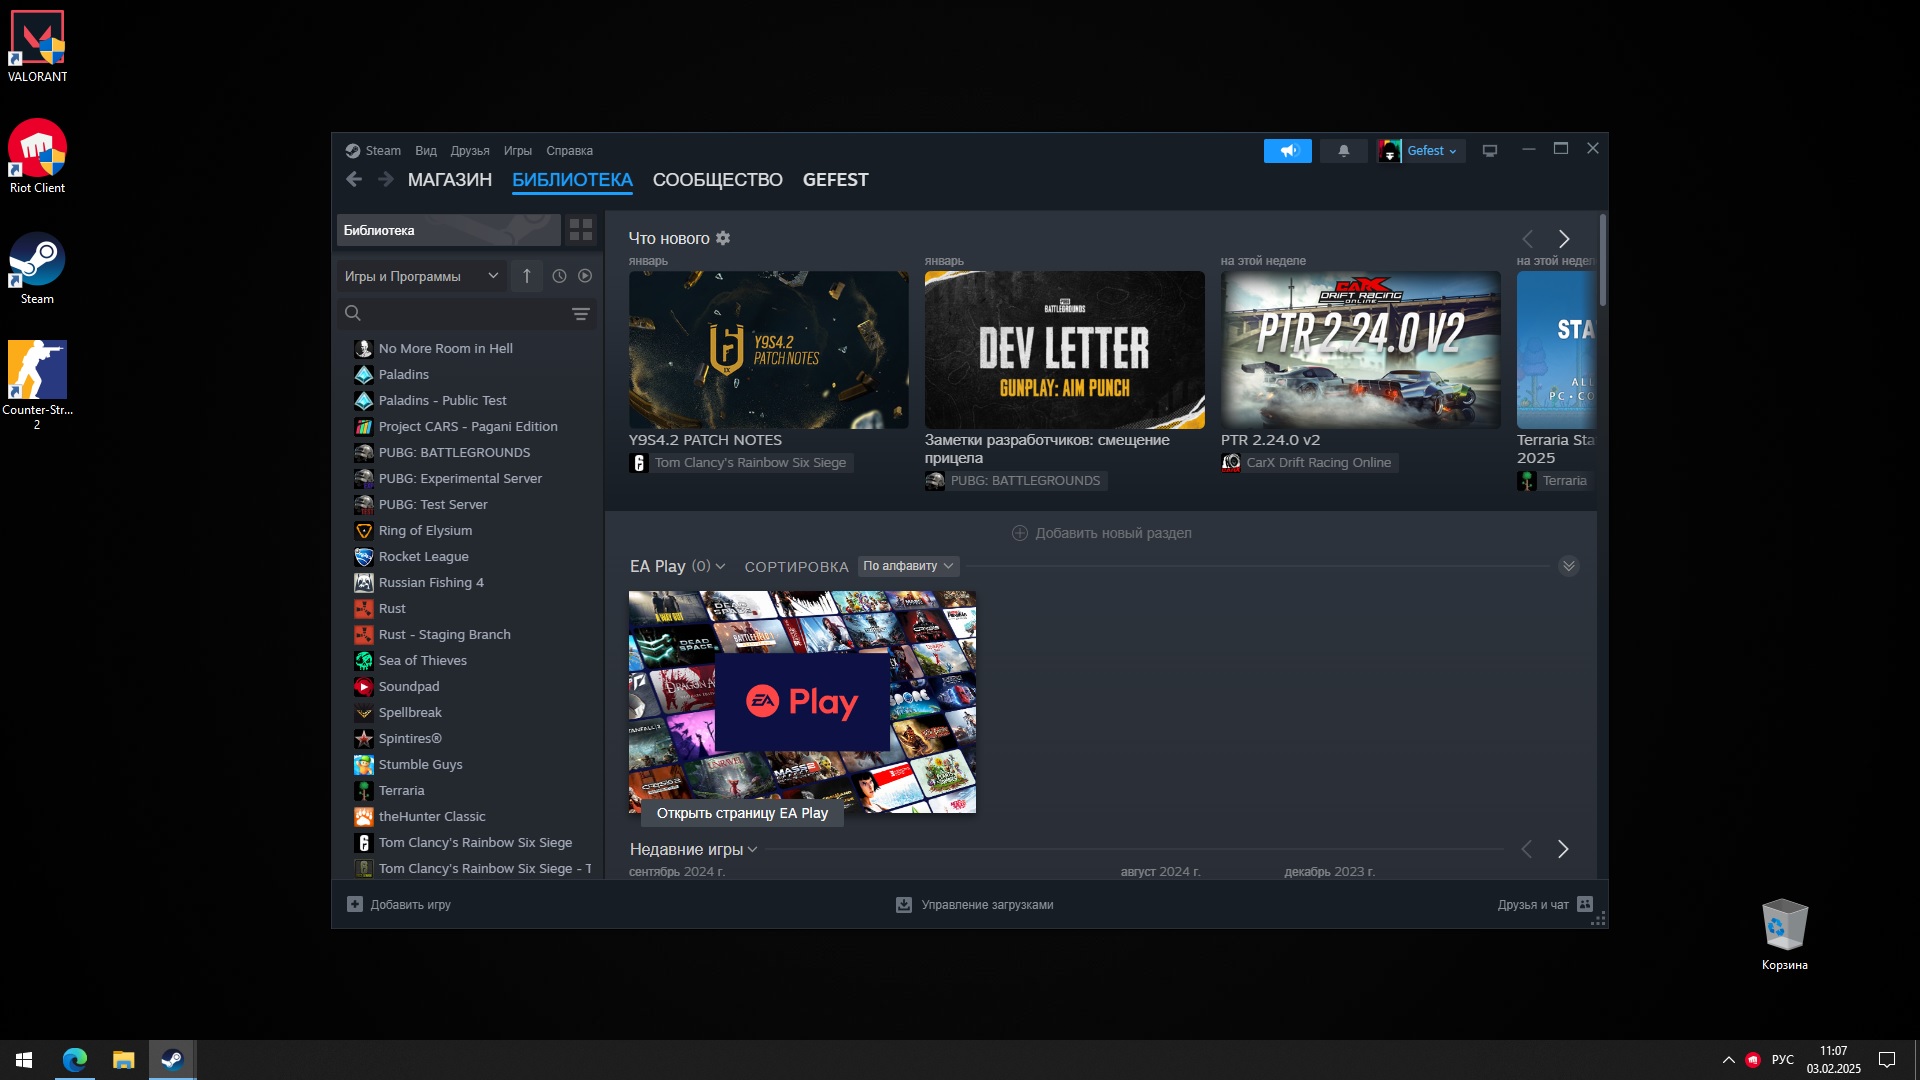Open Y9S4.2 Patch Notes thumbnail
This screenshot has width=1920, height=1080.
[x=769, y=350]
